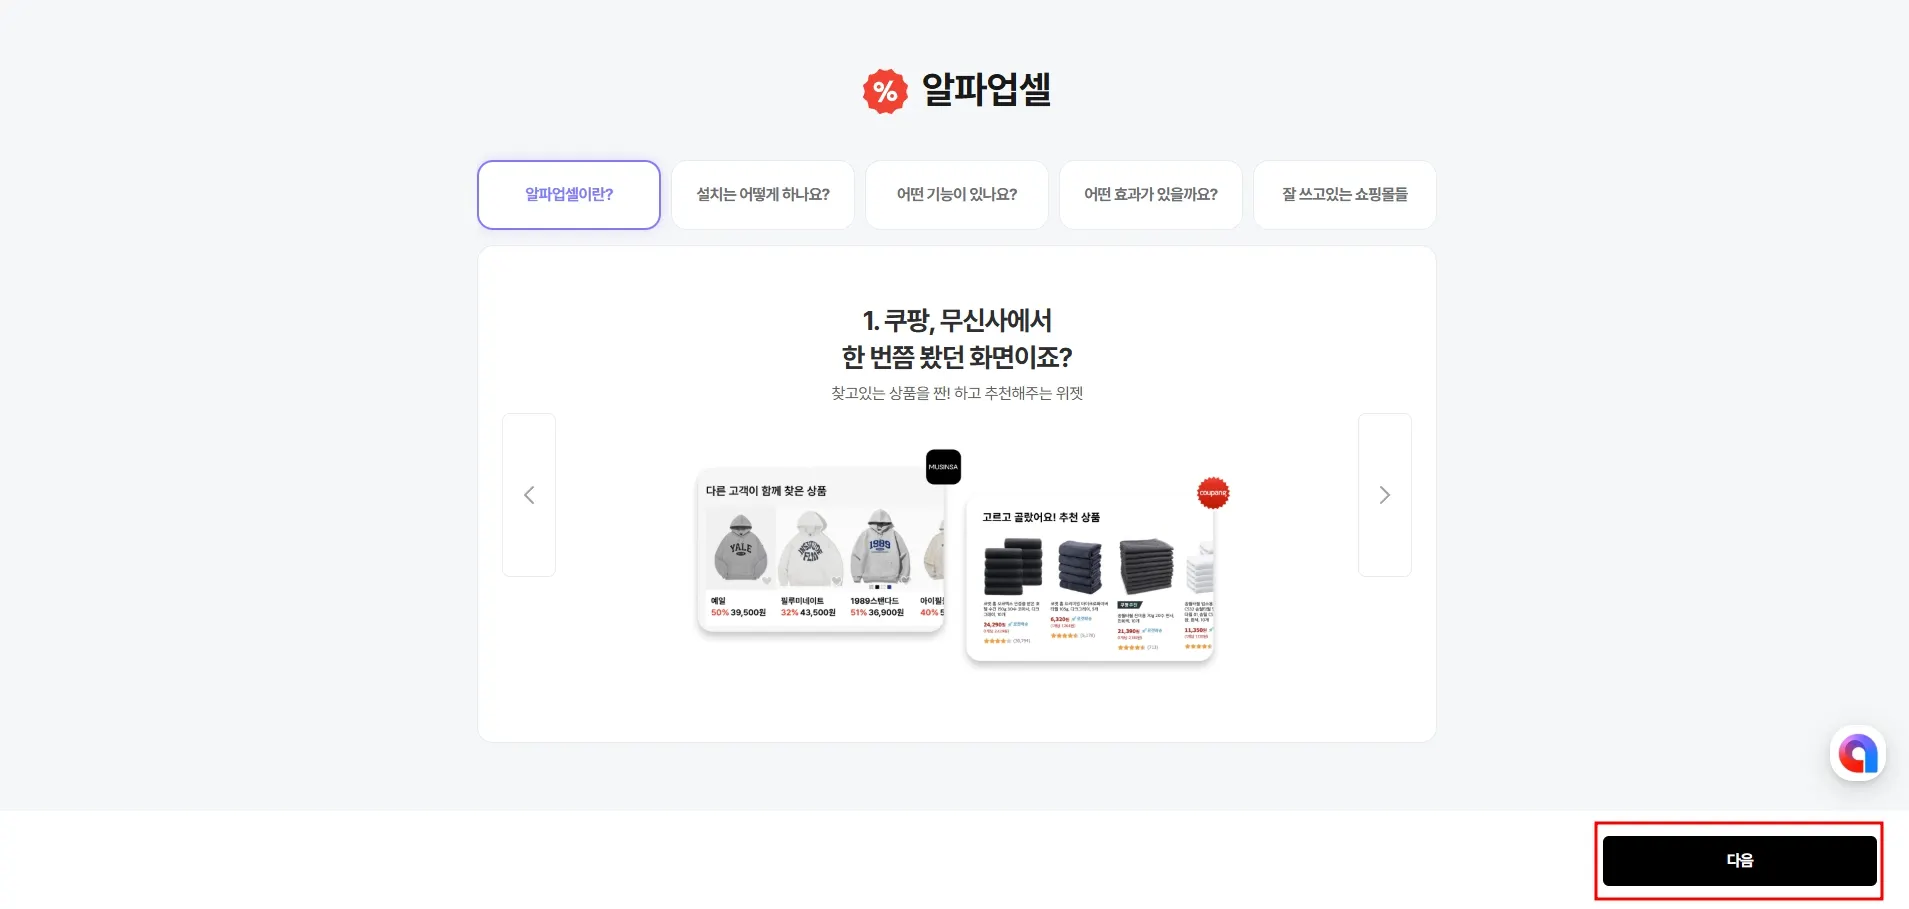Click the first black towel stack image
The width and height of the screenshot is (1909, 909).
point(1013,566)
